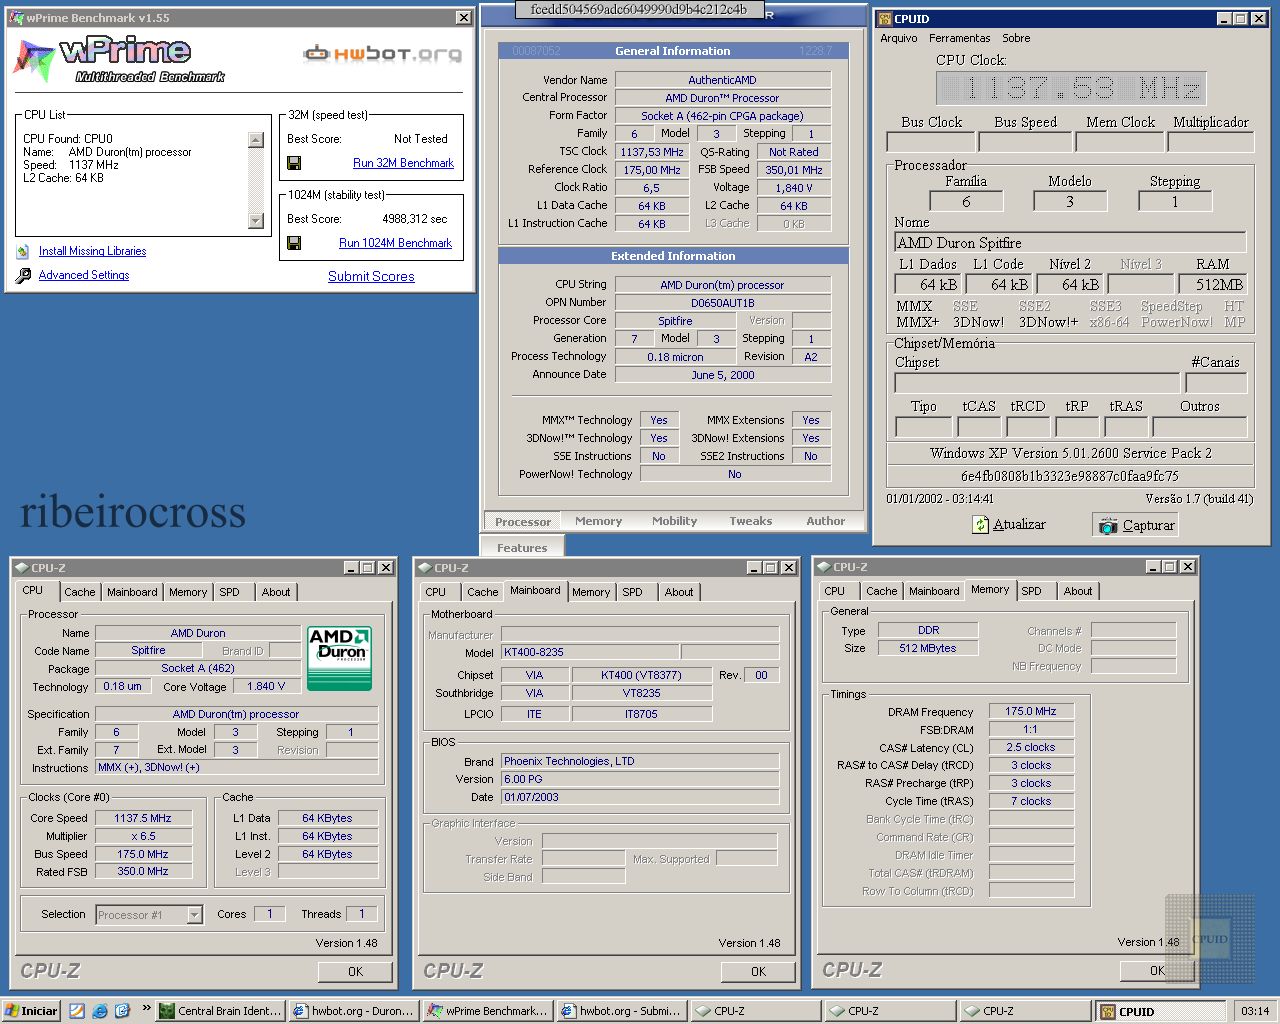Open Internet Explorer from quick launch

(100, 1011)
